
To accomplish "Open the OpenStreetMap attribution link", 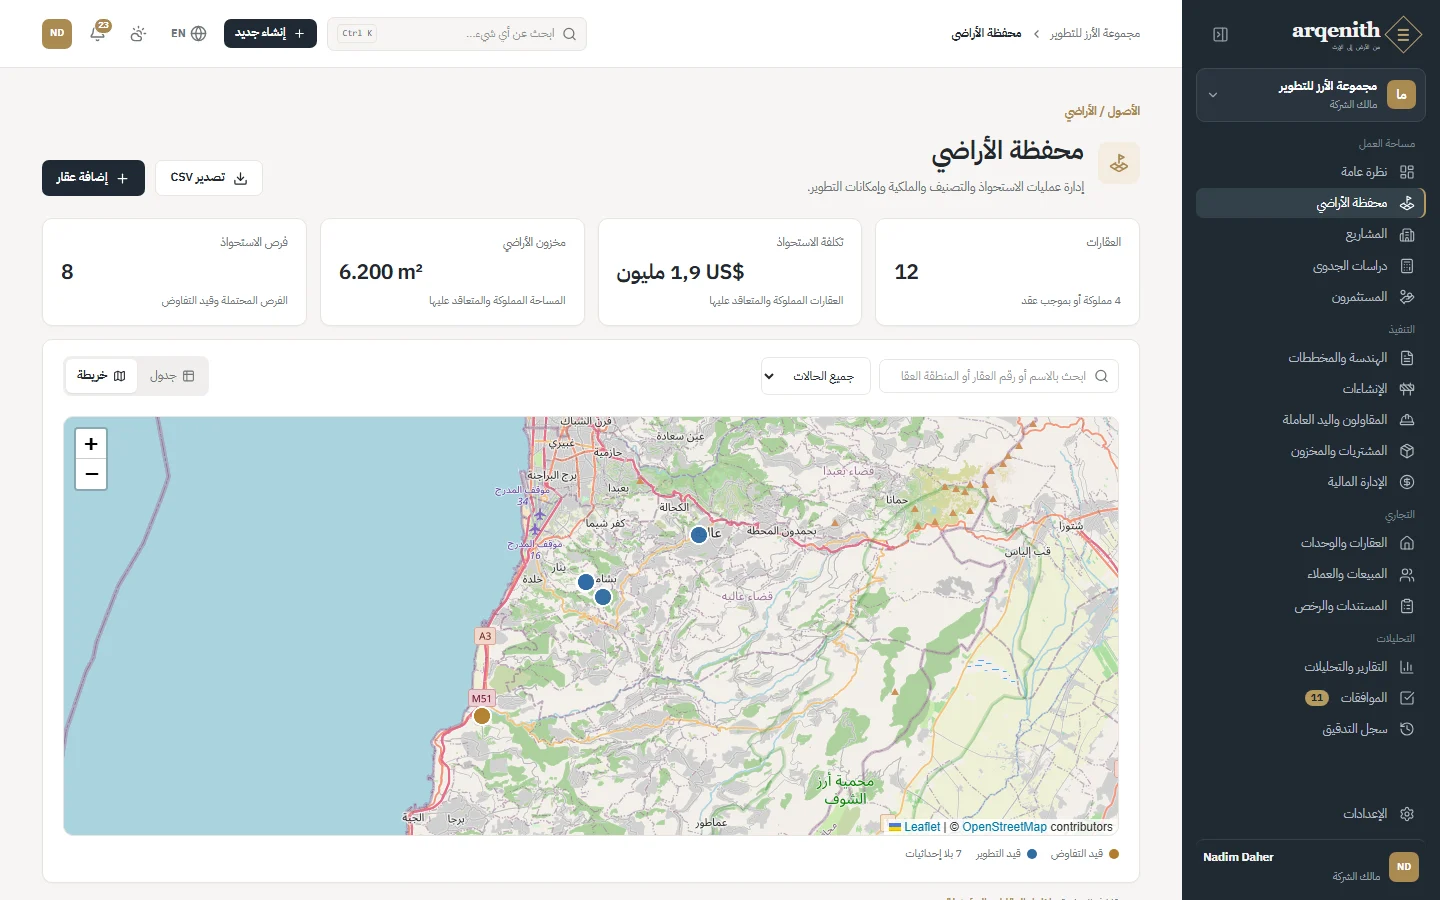I will 1004,827.
